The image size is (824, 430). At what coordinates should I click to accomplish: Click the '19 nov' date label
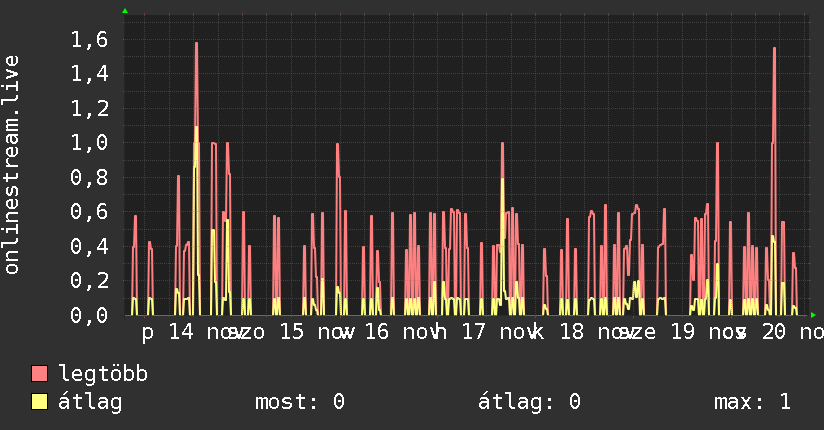[708, 332]
